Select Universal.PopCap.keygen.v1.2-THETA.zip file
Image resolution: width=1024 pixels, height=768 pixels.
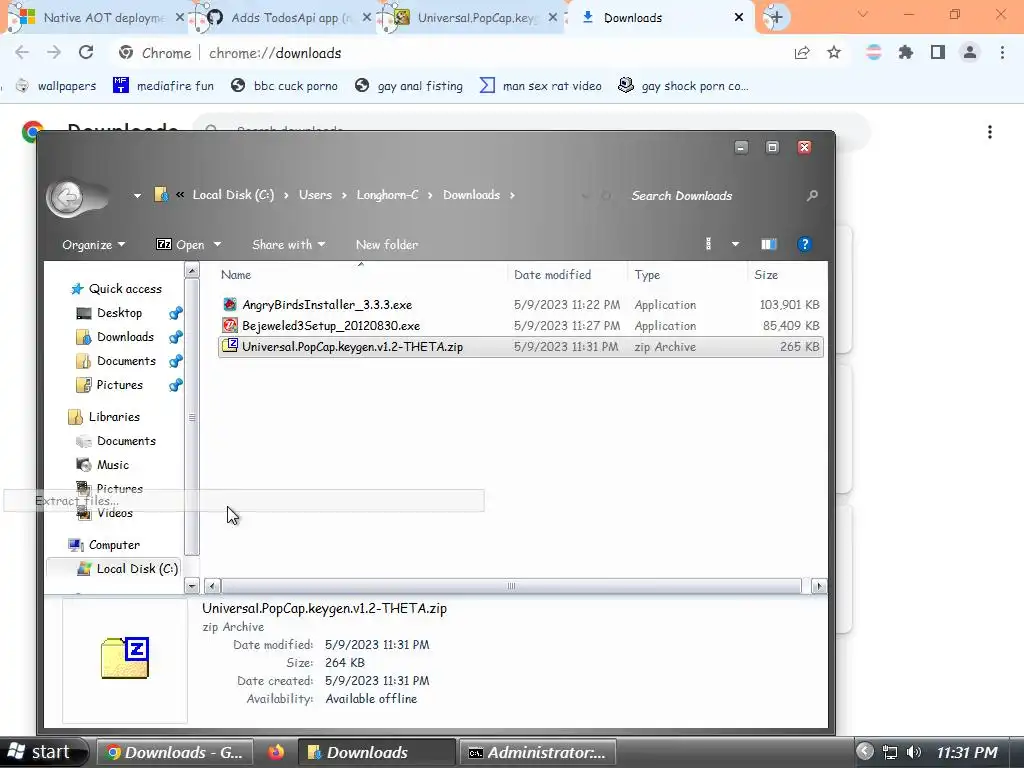[x=520, y=347]
